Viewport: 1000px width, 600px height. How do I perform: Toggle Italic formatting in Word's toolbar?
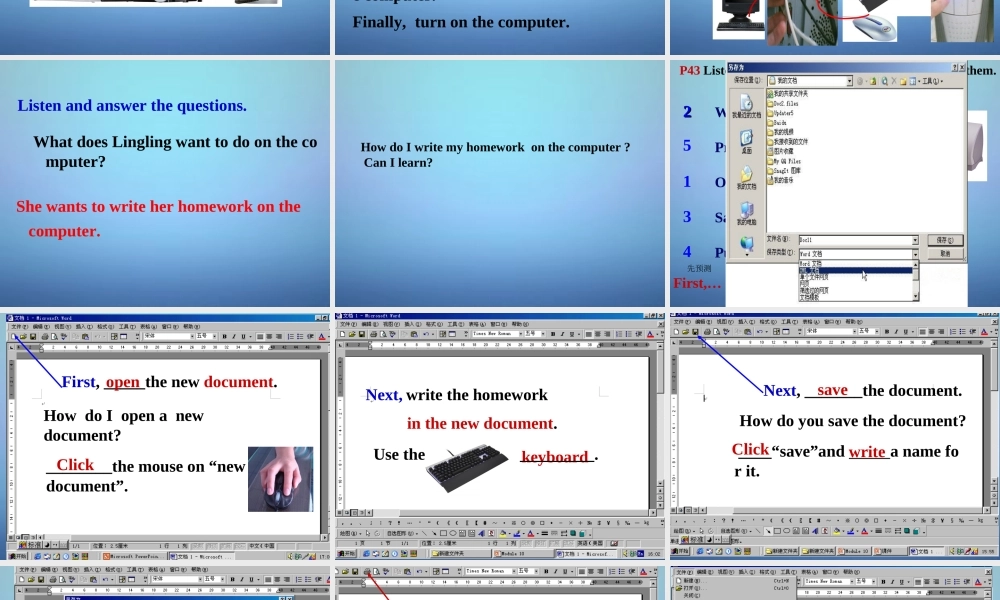[233, 336]
